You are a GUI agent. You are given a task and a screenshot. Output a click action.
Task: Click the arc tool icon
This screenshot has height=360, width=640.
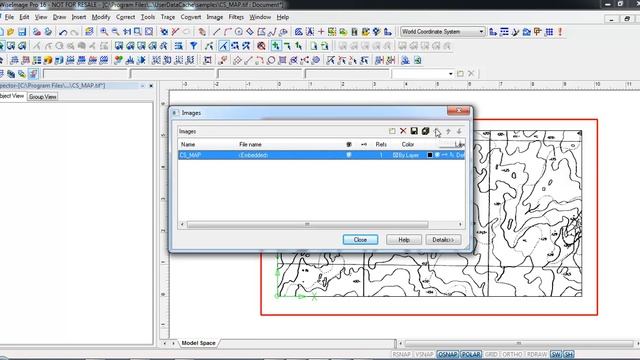pyautogui.click(x=228, y=32)
